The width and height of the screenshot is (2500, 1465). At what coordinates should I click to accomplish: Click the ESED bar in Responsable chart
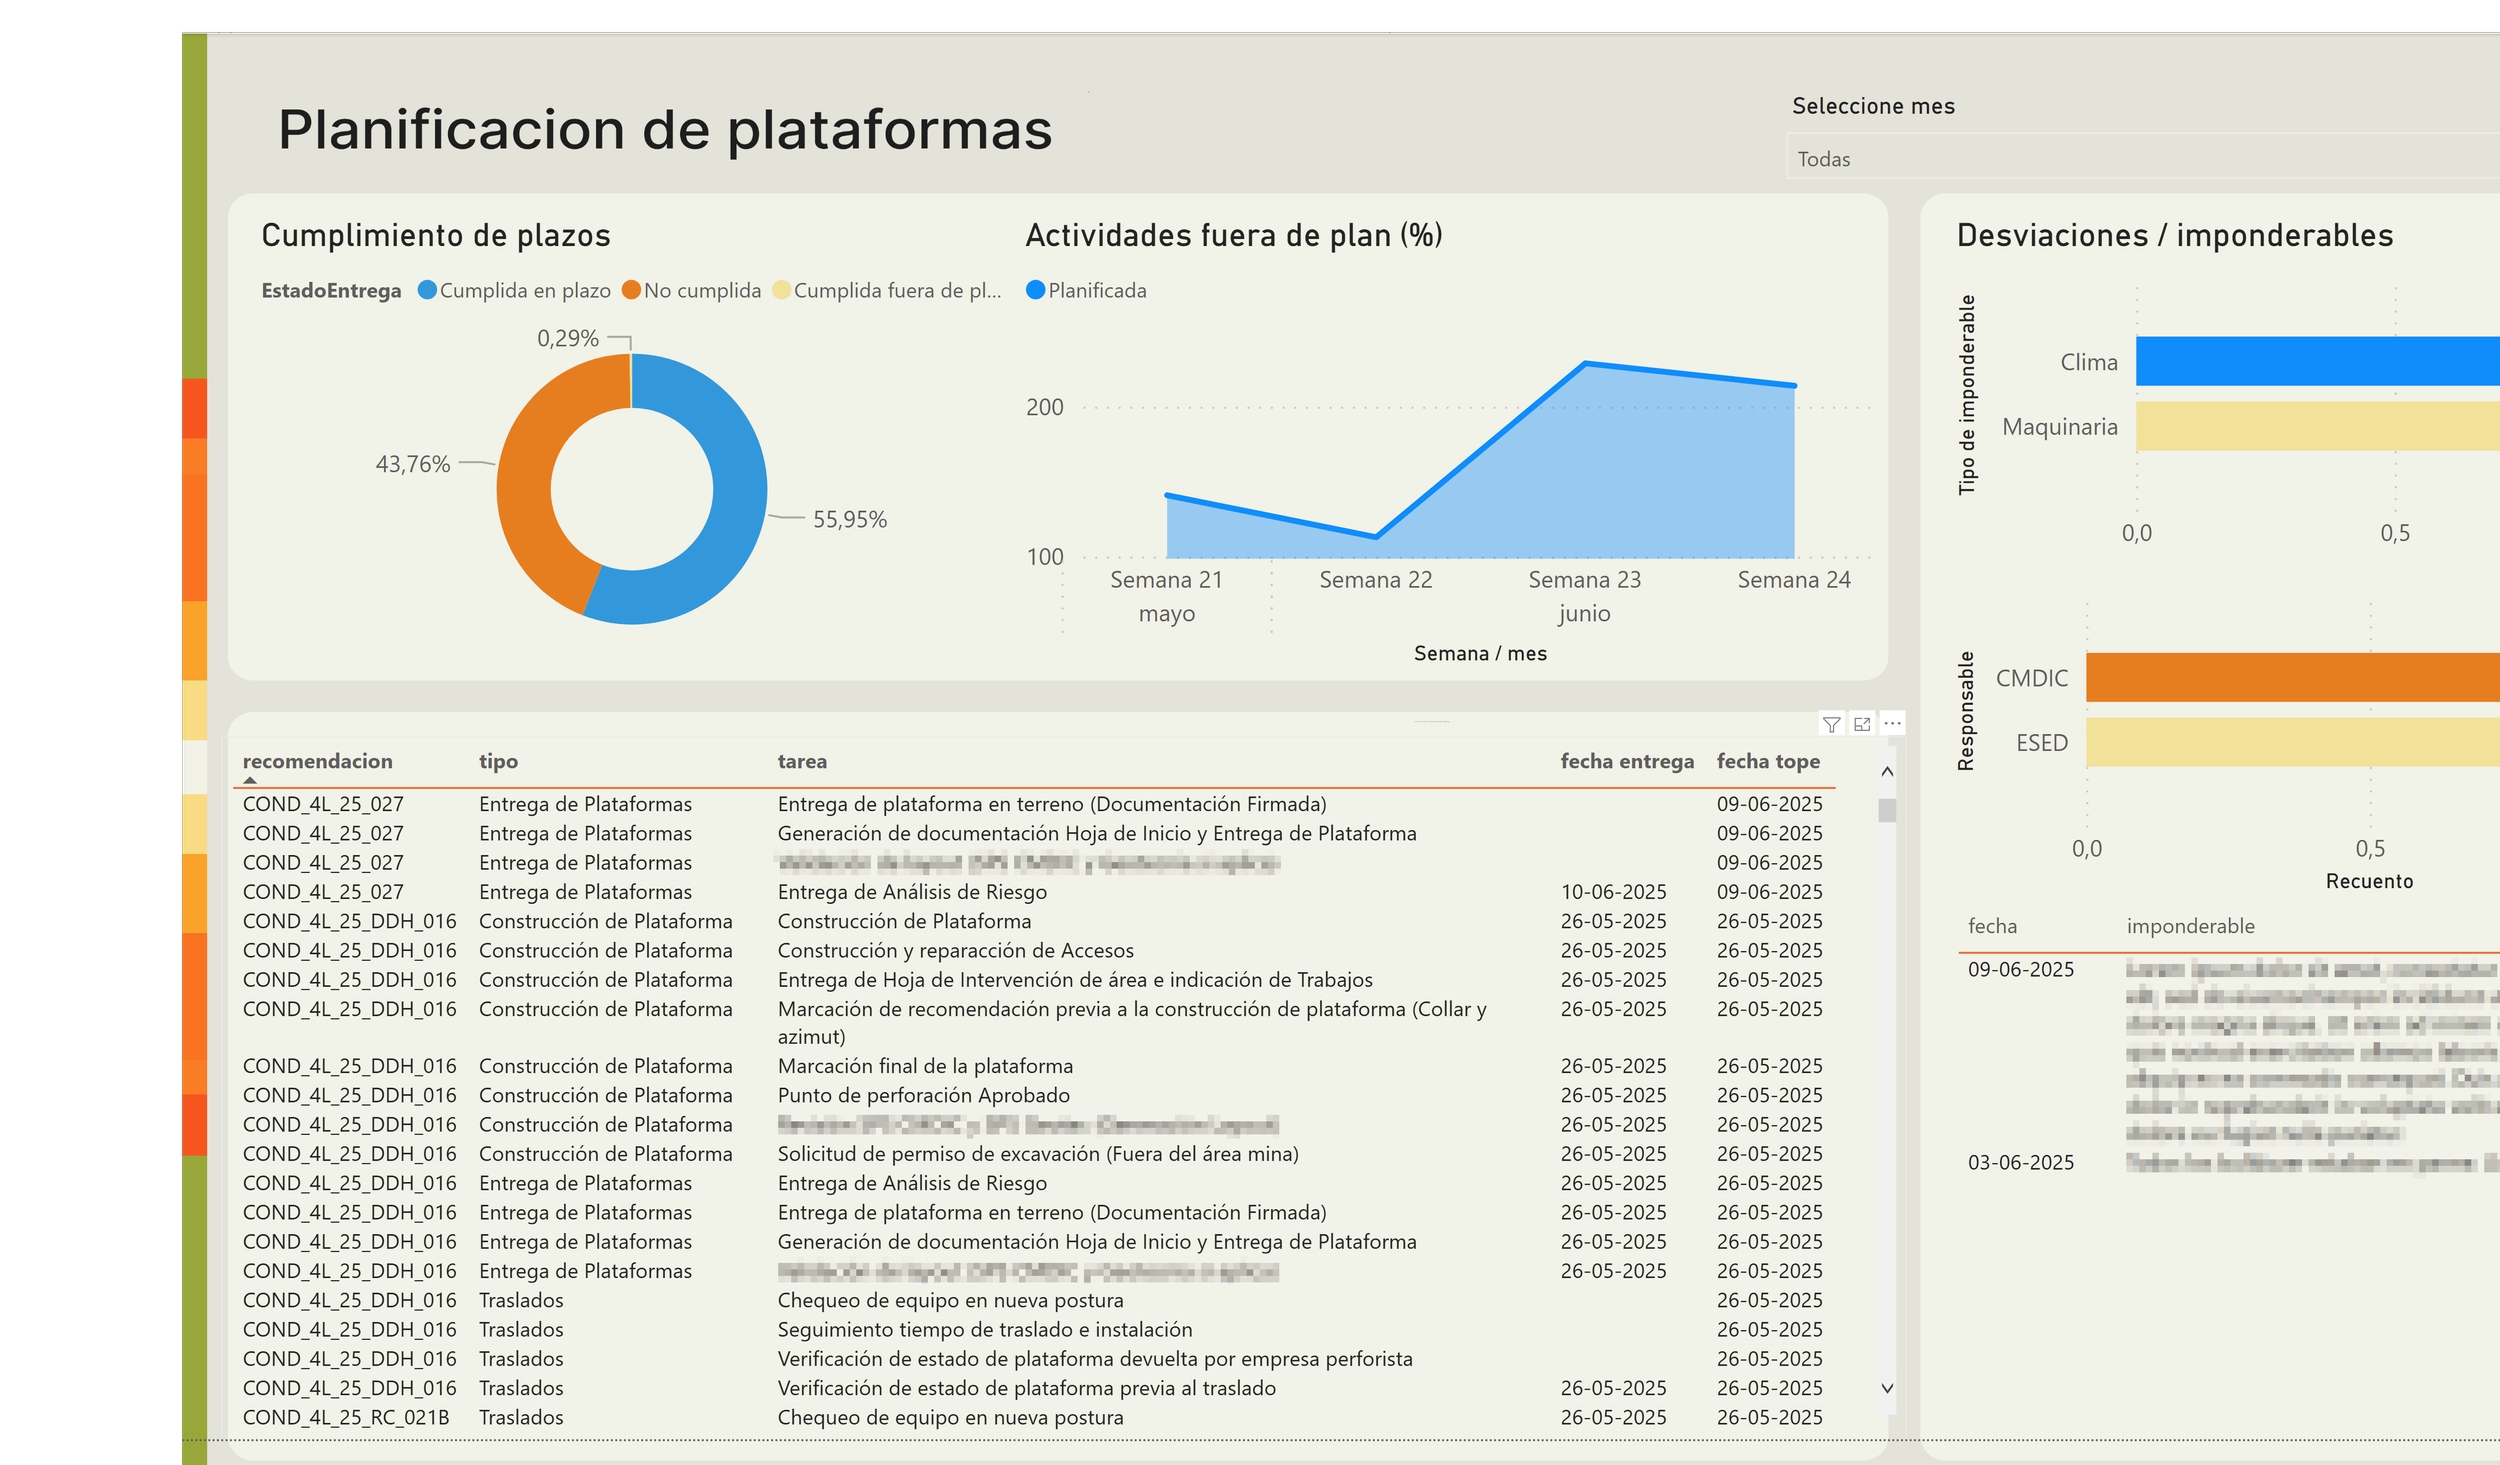pos(2293,742)
